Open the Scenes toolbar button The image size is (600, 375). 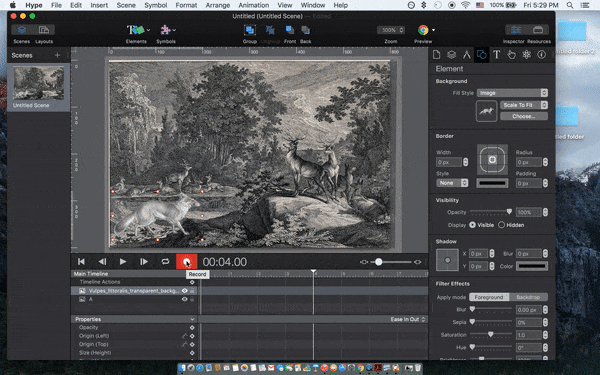[22, 30]
